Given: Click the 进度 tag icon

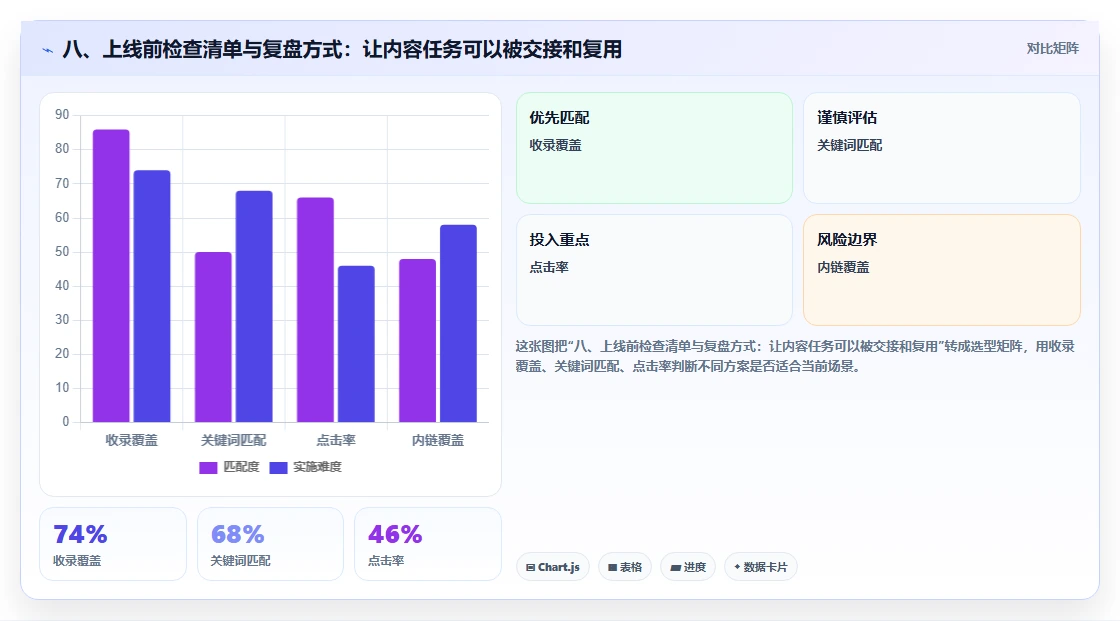Looking at the screenshot, I should coord(675,567).
